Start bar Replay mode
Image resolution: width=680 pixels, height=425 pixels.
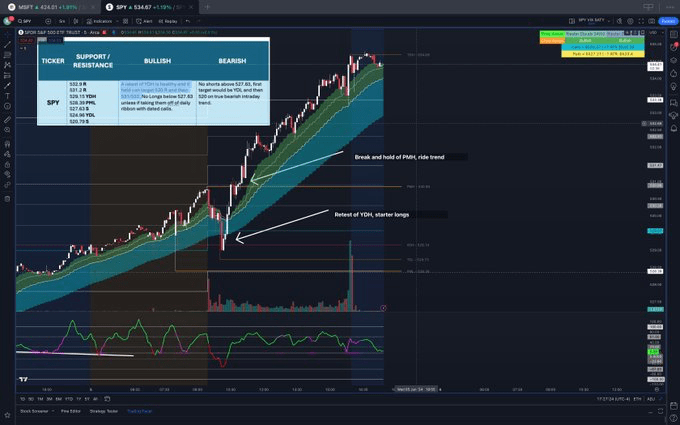(168, 20)
